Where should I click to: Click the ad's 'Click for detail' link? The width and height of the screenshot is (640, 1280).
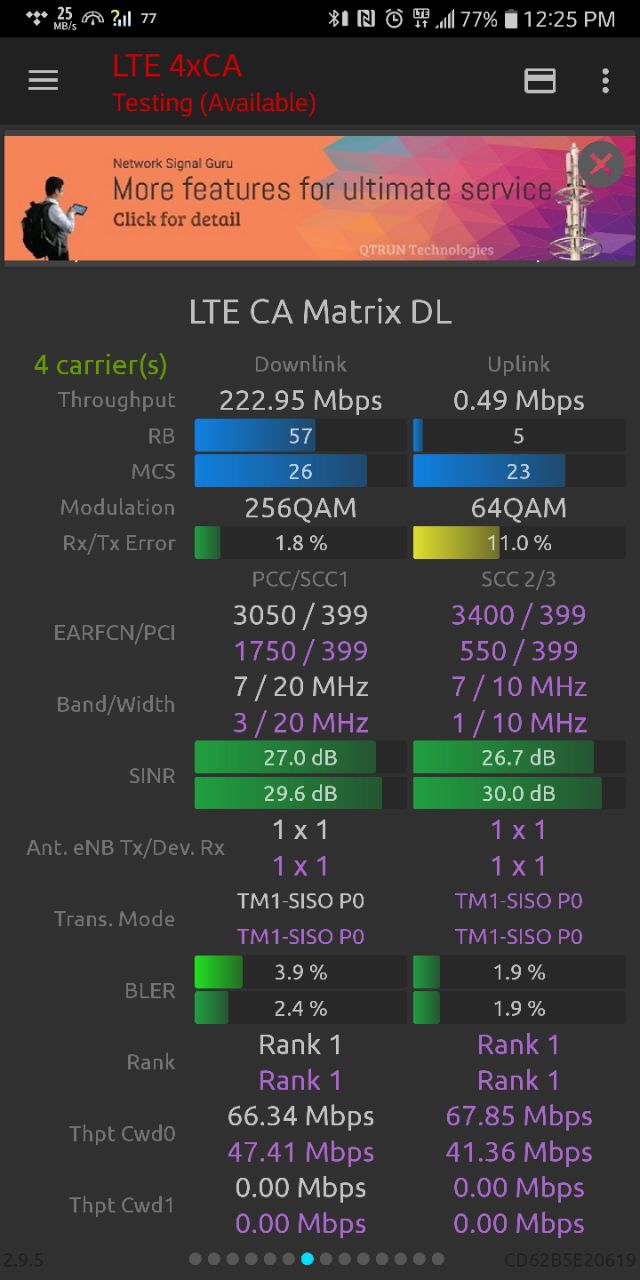point(176,218)
